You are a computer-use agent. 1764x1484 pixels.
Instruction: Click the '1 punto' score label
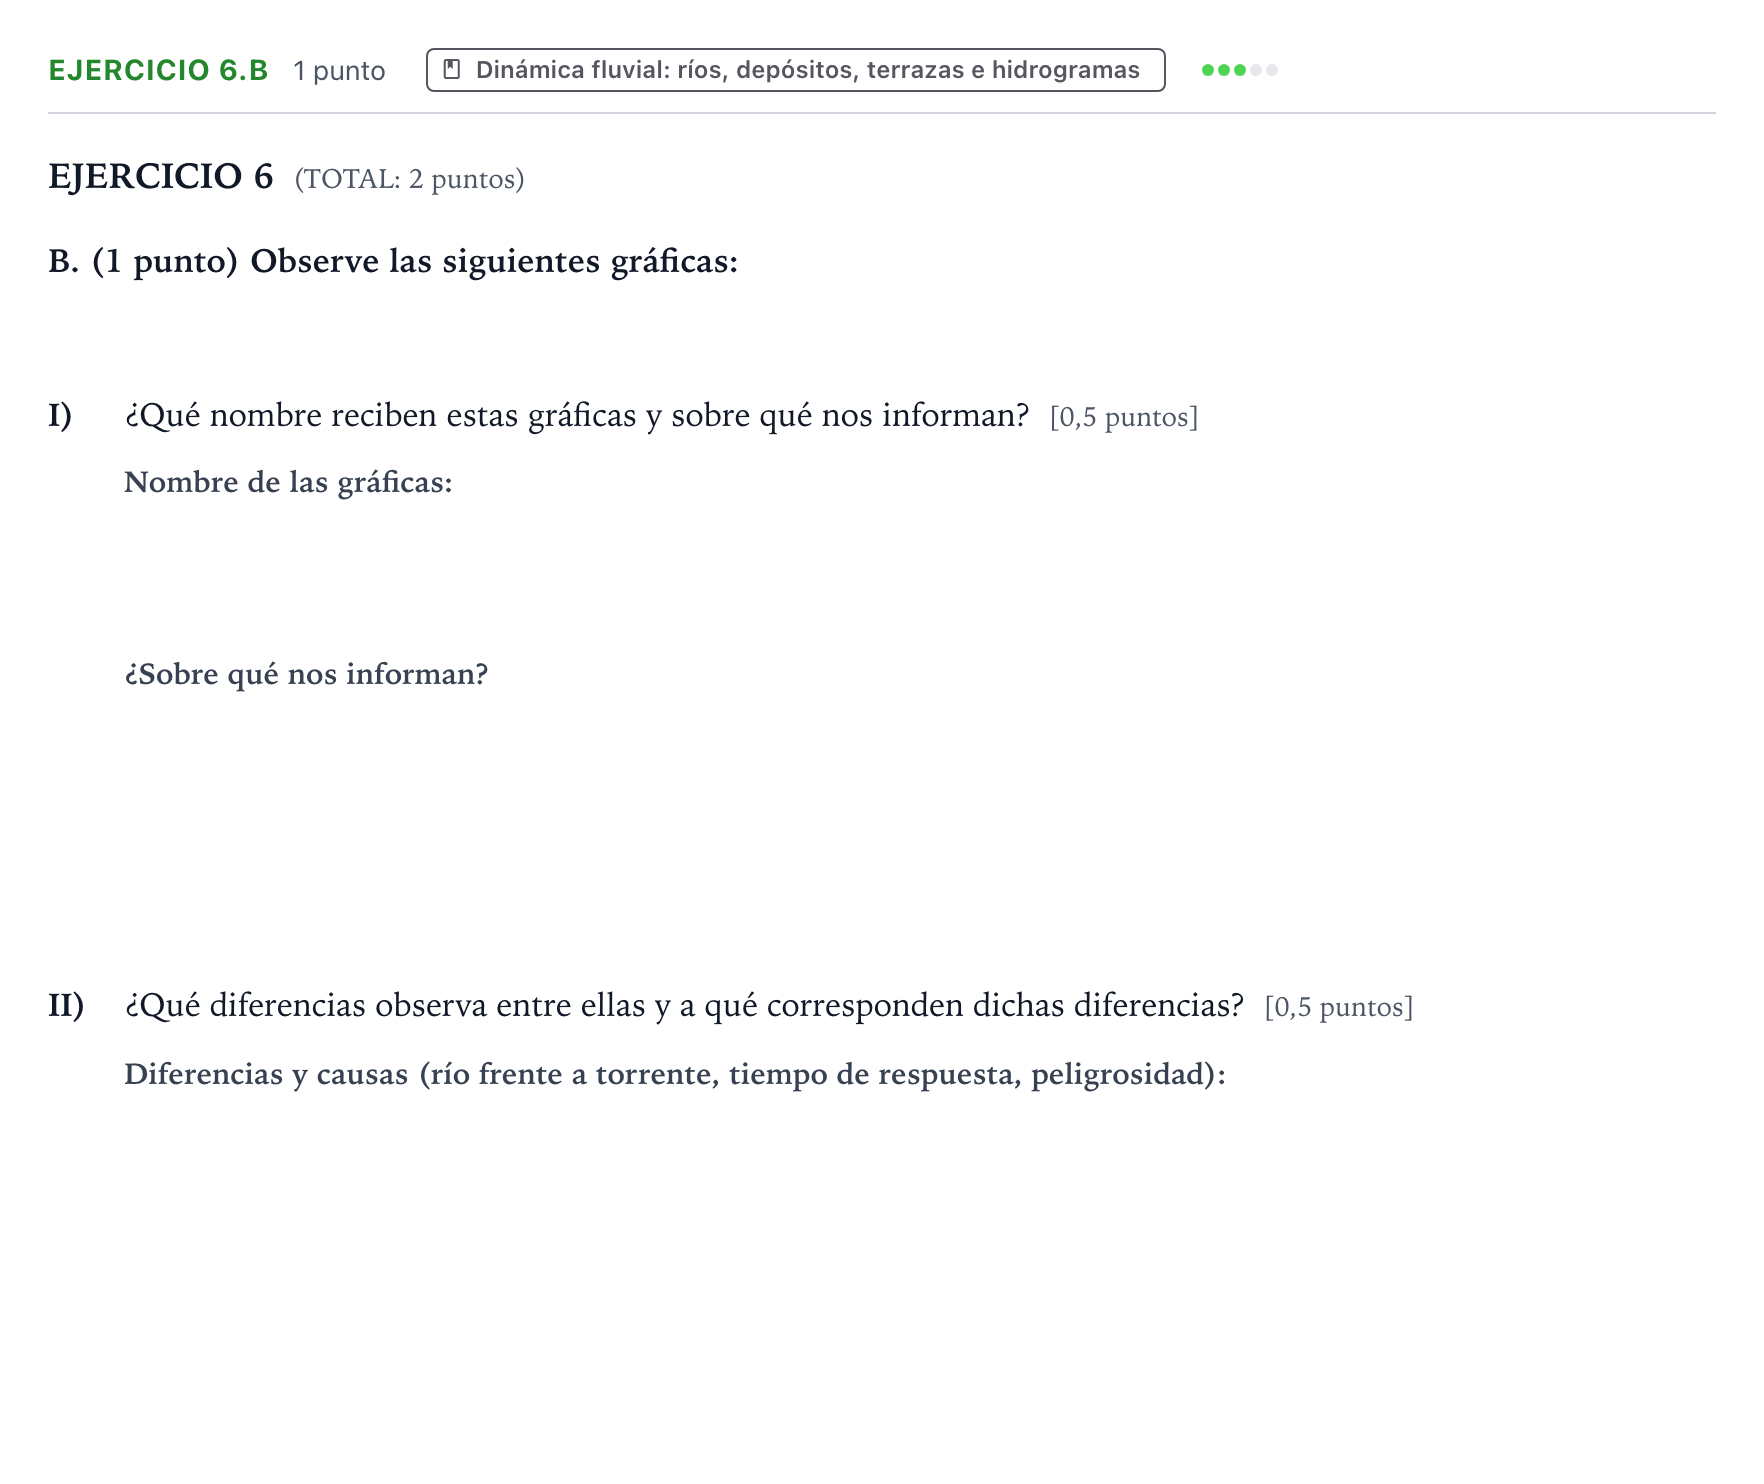[339, 71]
